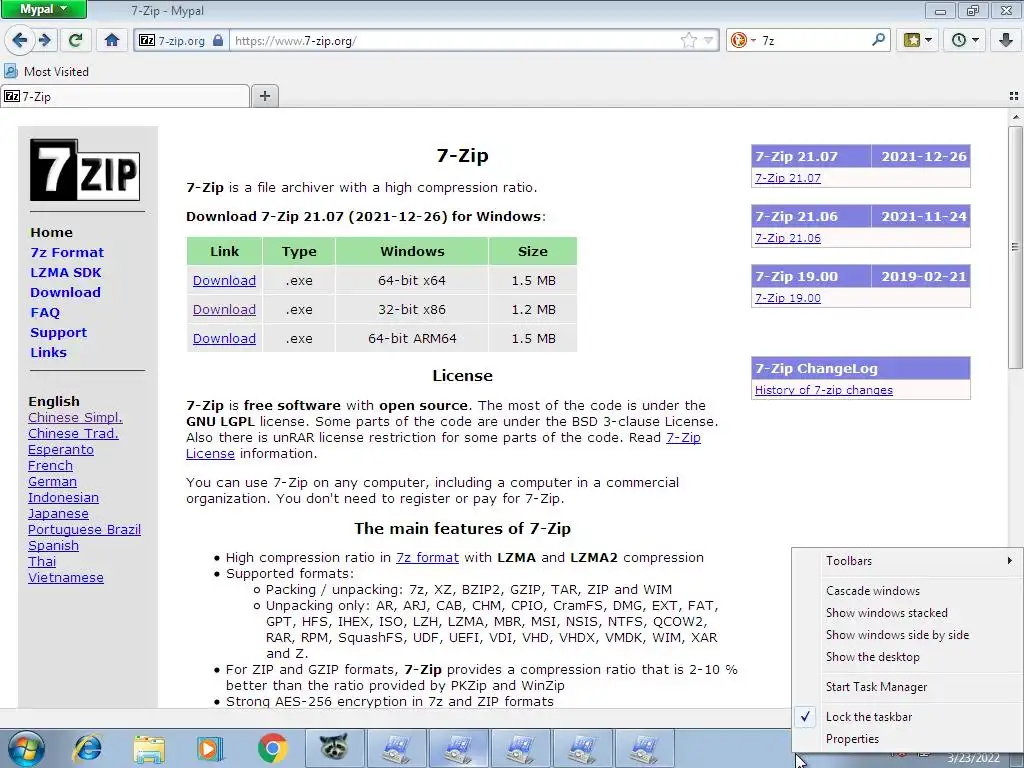
Task: Click the tab groups grid icon
Action: tap(1014, 96)
